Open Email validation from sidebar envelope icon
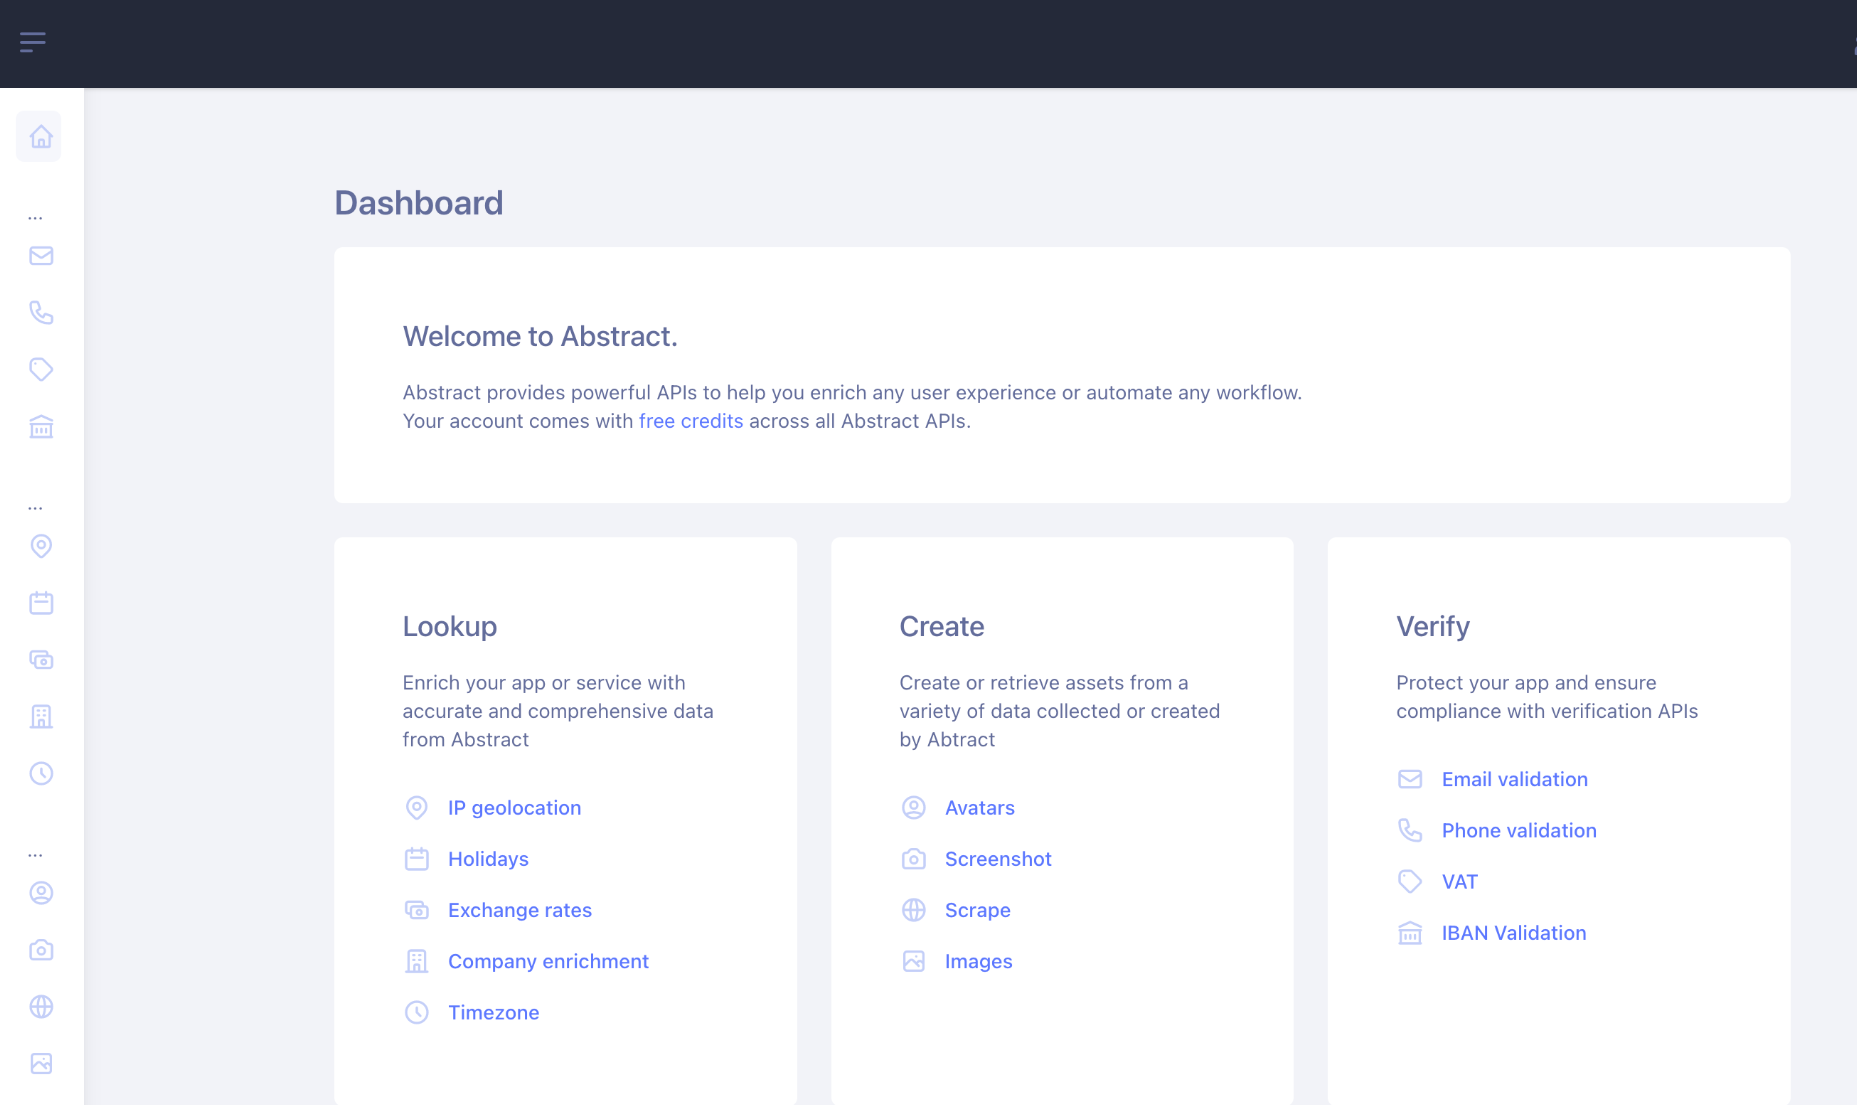This screenshot has height=1105, width=1857. click(41, 256)
